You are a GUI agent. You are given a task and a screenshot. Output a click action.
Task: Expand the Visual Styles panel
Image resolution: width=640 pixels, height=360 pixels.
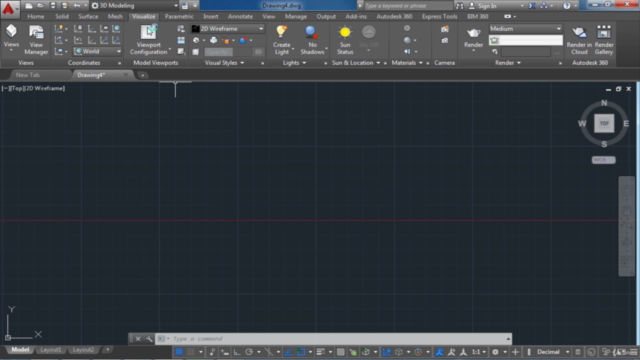click(224, 63)
